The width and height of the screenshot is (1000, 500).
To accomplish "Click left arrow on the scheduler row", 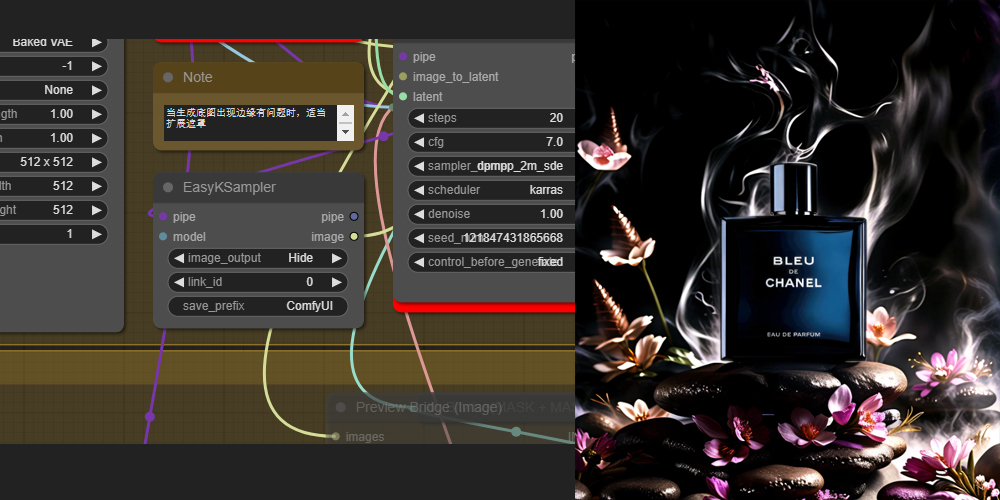I will coord(418,190).
